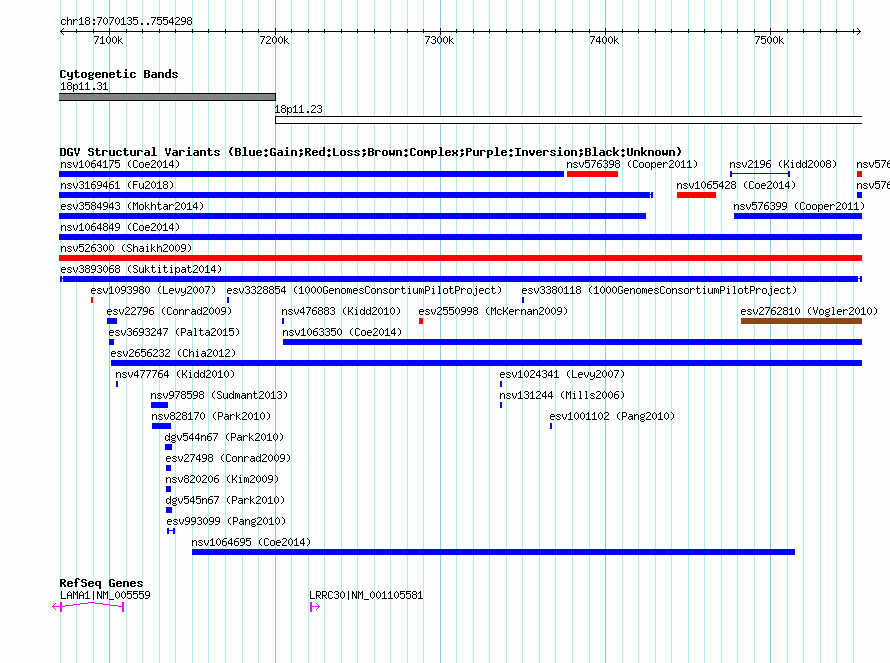Screen dimensions: 890x663
Task: Select the nsv2196 Kidd2008 variant glyph
Action: [759, 174]
